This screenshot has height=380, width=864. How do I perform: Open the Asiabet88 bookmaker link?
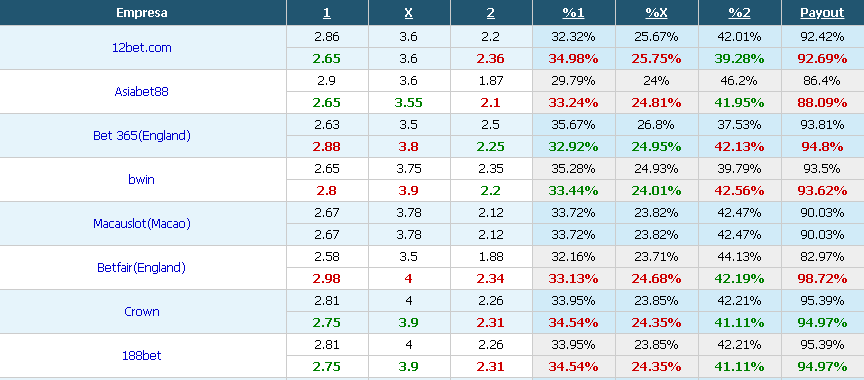click(142, 91)
